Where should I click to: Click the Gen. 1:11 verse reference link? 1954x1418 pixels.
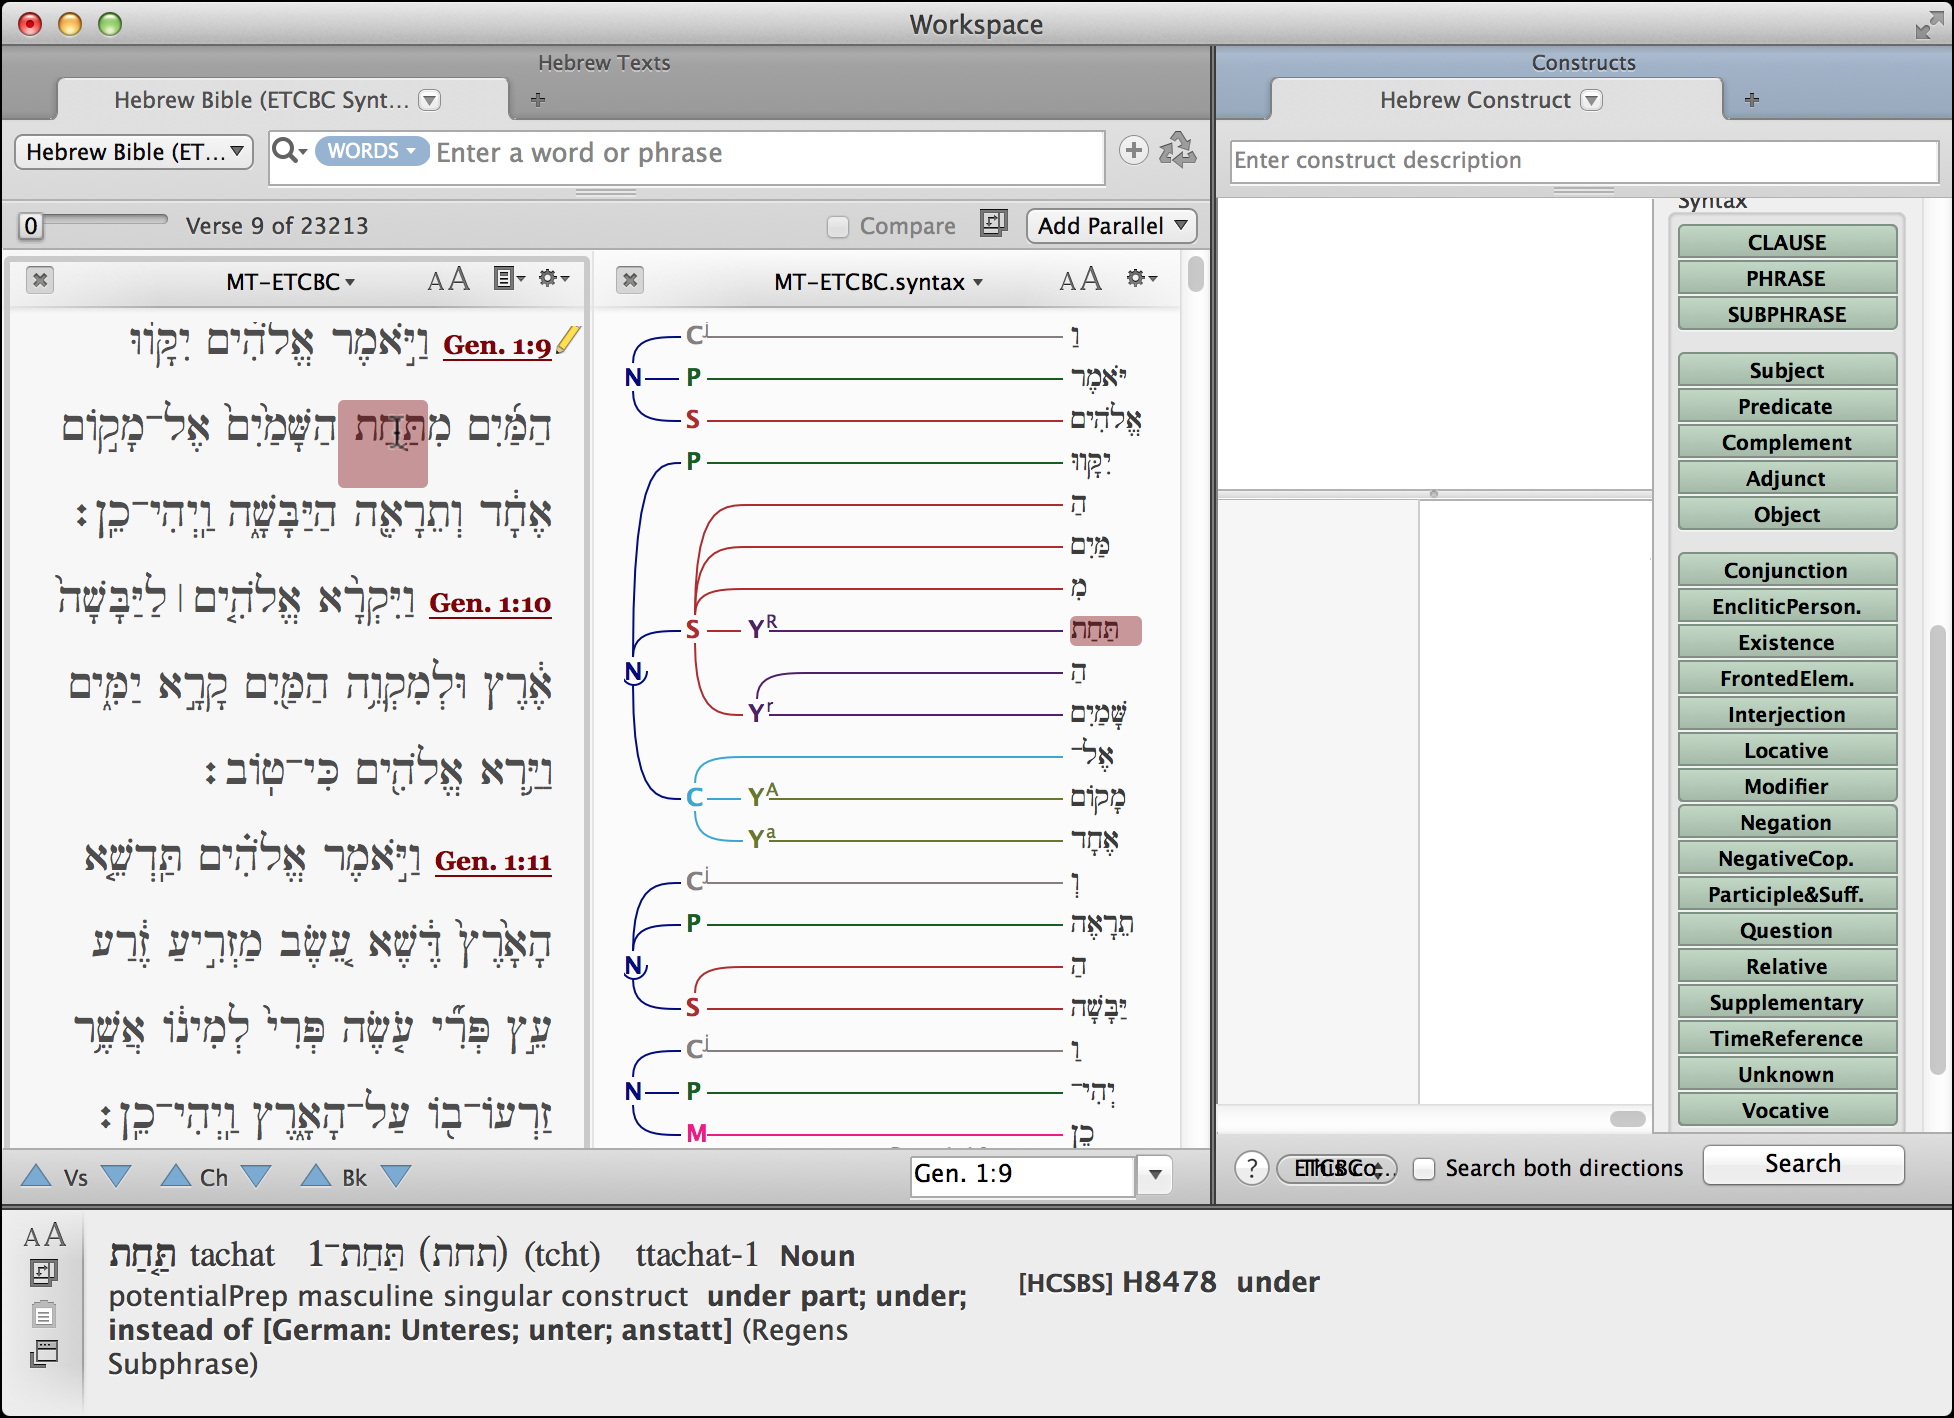(x=493, y=862)
